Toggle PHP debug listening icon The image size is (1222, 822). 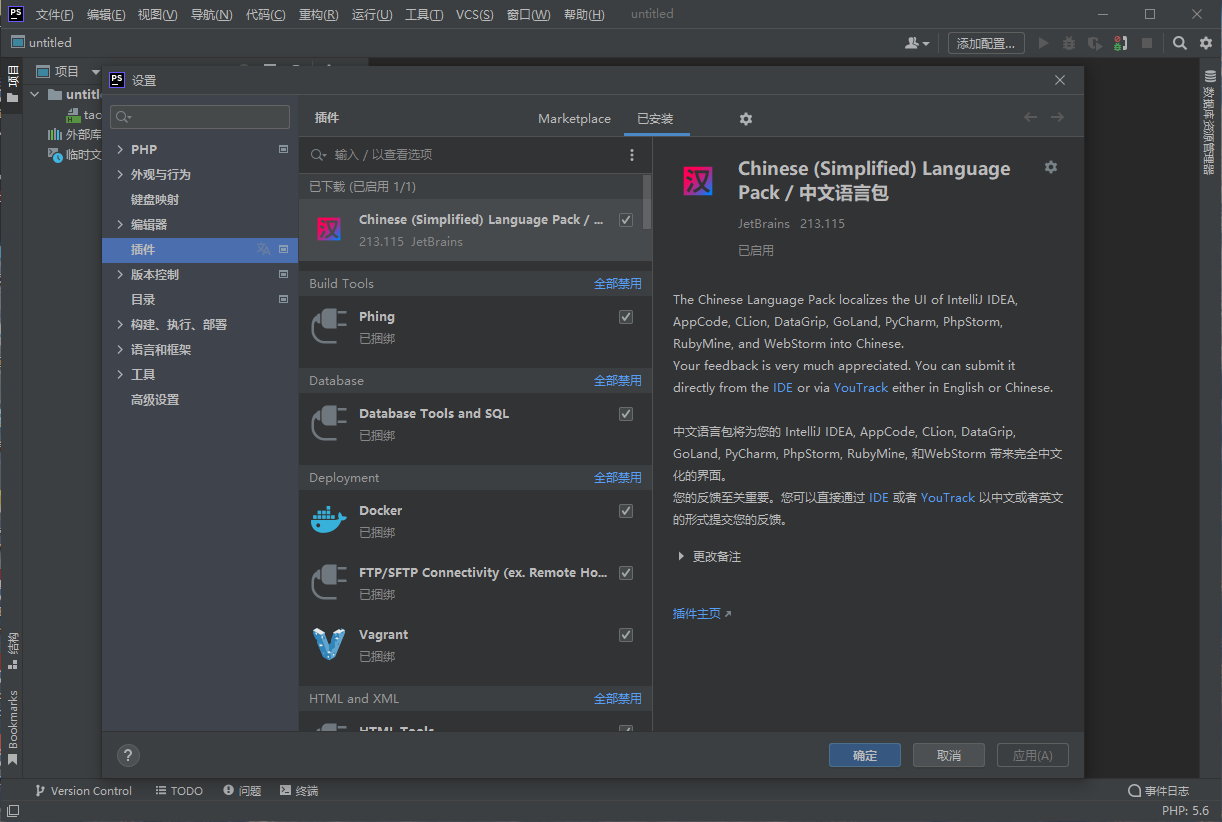(x=1121, y=43)
